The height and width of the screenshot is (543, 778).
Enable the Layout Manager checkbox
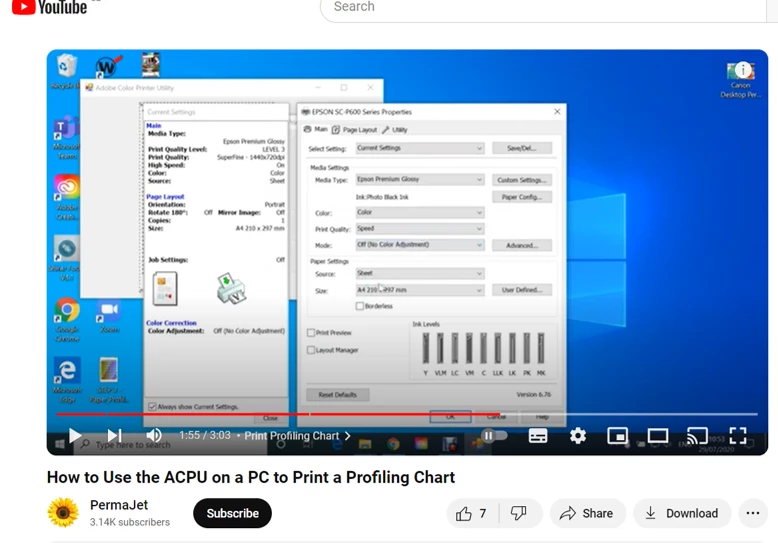pyautogui.click(x=311, y=350)
